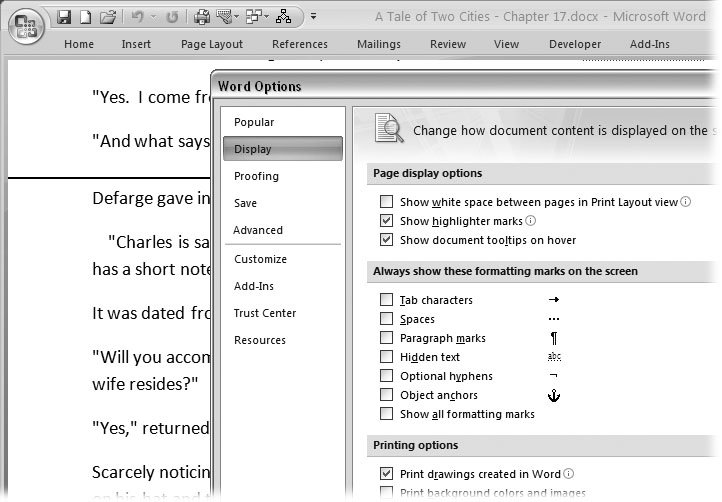Viewport: 722px width, 502px height.
Task: Switch to the References tab
Action: [299, 44]
